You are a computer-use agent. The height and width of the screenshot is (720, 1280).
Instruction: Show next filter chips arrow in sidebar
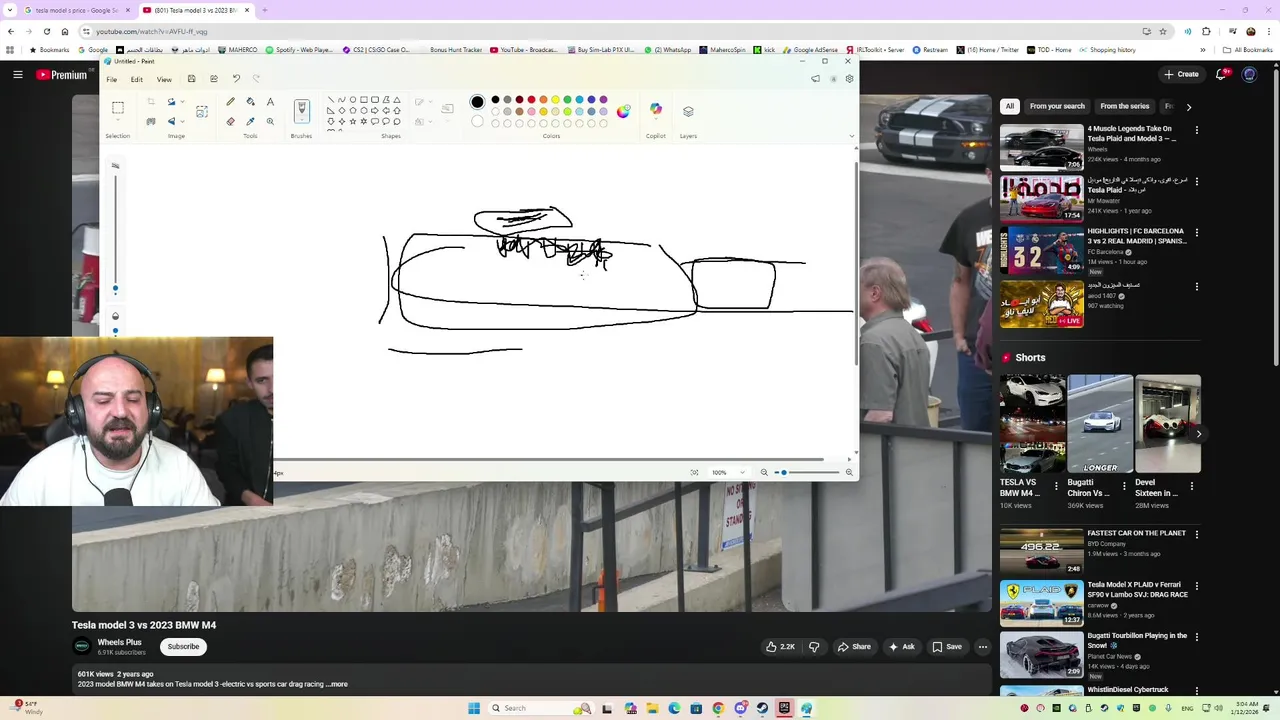(x=1188, y=106)
